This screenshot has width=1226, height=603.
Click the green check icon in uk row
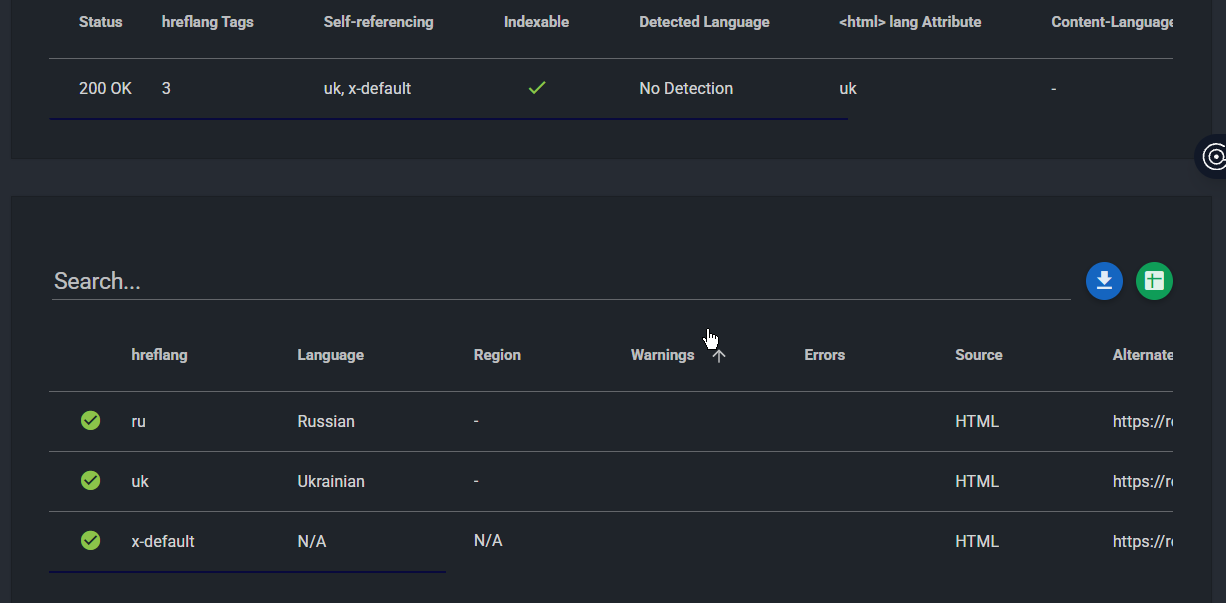pyautogui.click(x=91, y=481)
